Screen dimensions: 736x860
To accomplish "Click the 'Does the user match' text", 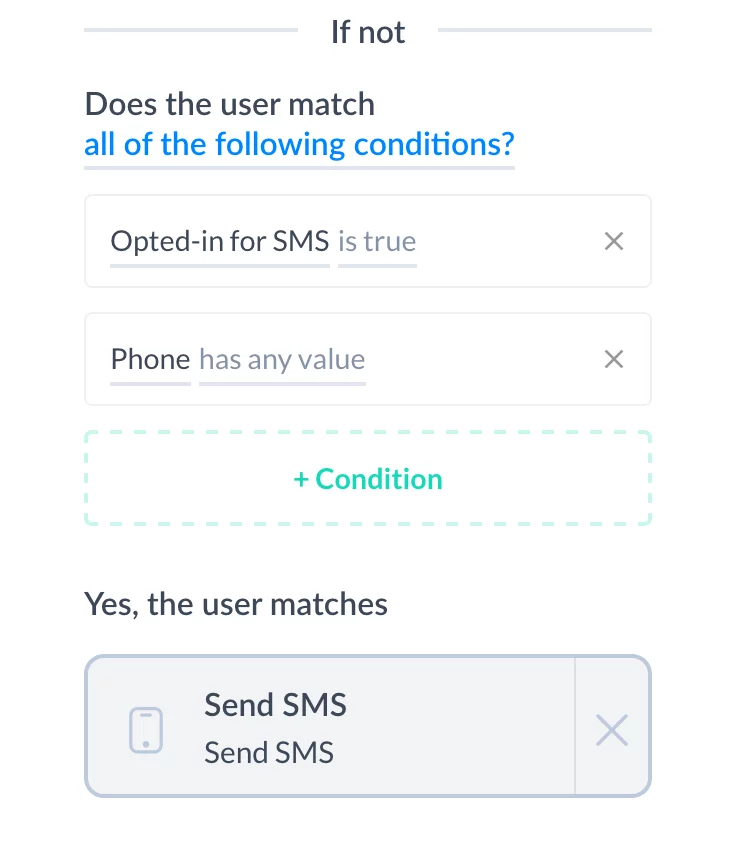I will click(230, 104).
